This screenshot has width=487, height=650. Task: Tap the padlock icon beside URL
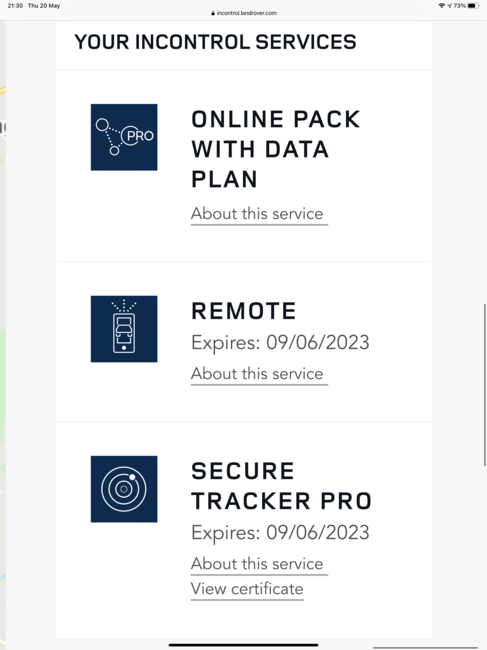(x=213, y=13)
